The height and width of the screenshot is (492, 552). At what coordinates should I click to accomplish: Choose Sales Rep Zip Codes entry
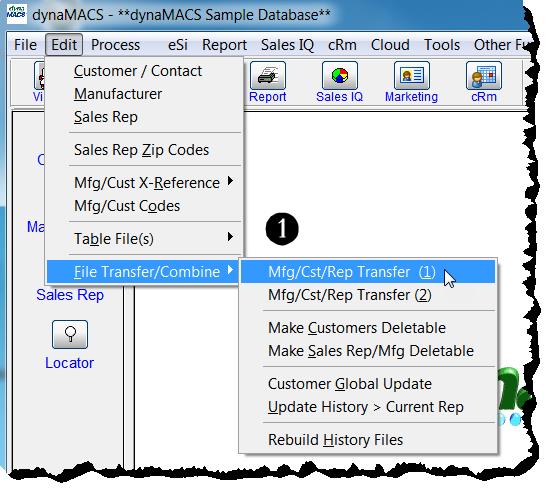point(145,150)
